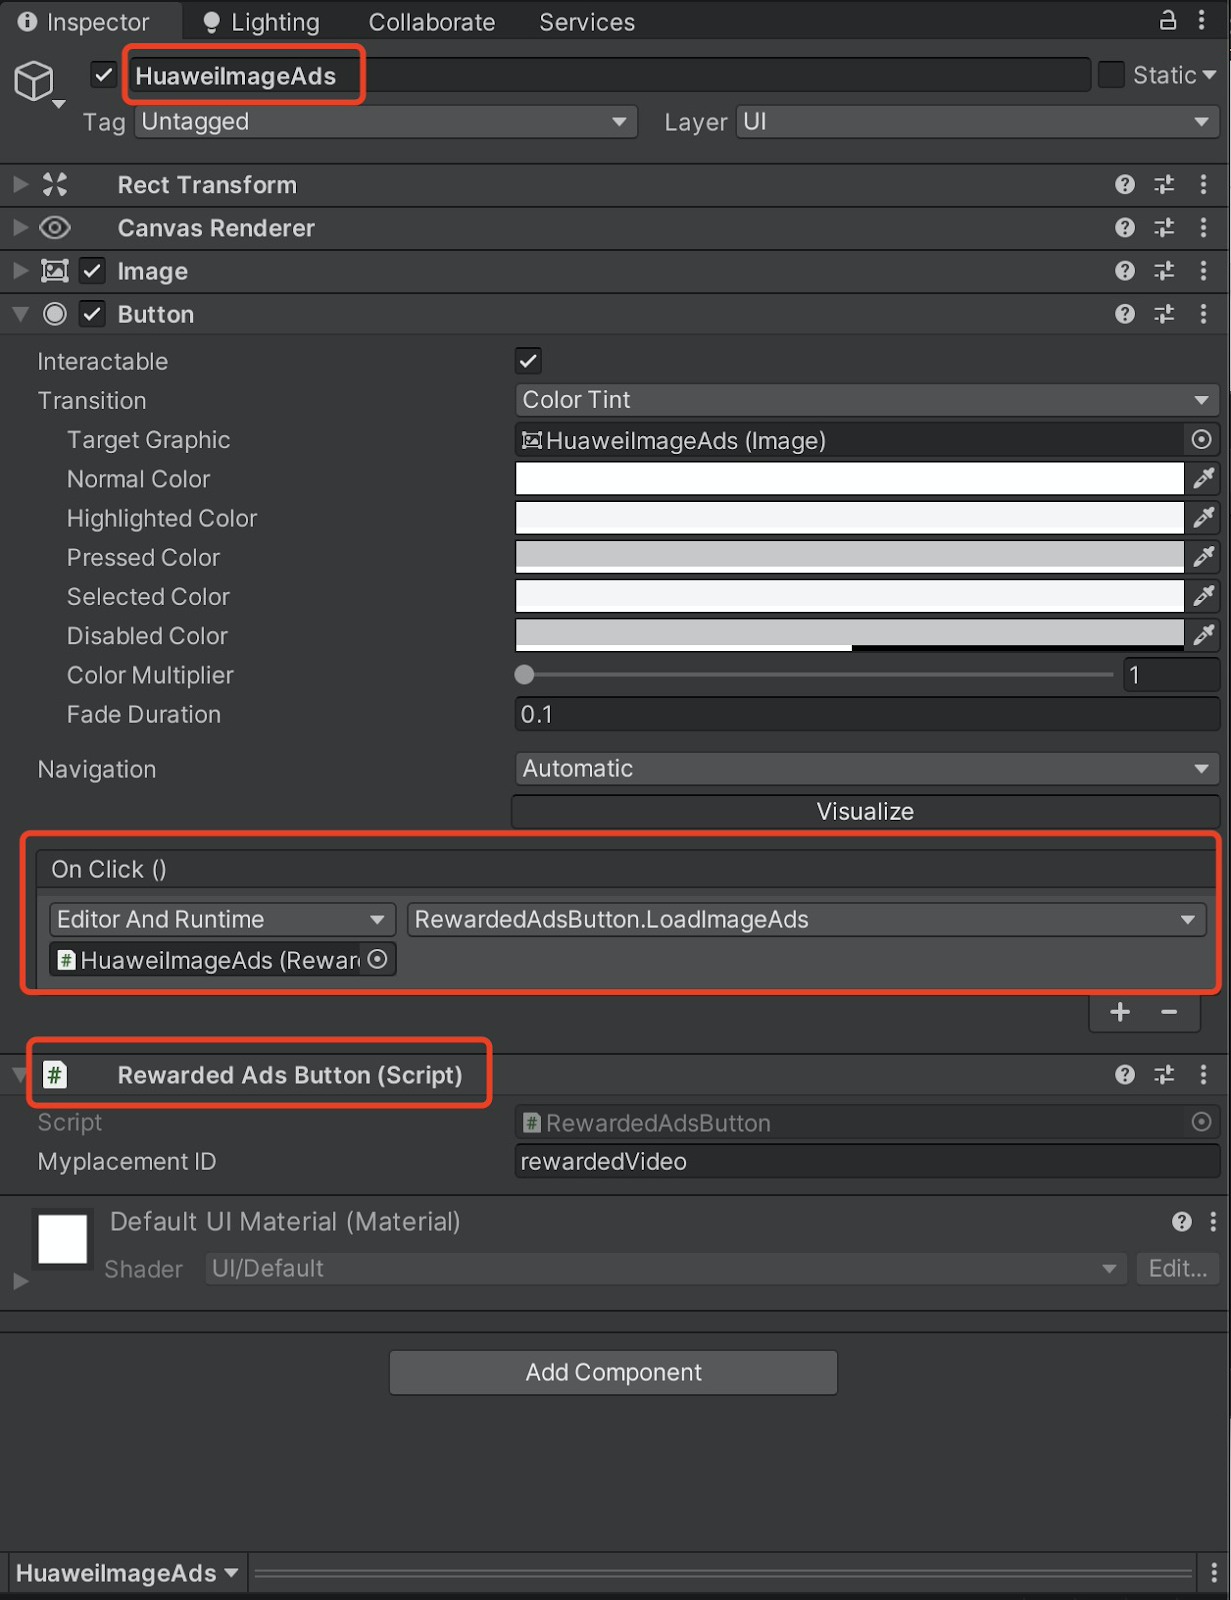Click Highlighted Color eyedropper
Image resolution: width=1231 pixels, height=1600 pixels.
pyautogui.click(x=1204, y=517)
